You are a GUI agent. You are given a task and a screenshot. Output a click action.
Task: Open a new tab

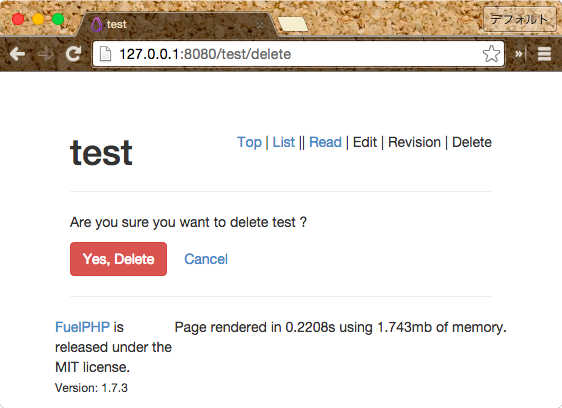(x=293, y=24)
